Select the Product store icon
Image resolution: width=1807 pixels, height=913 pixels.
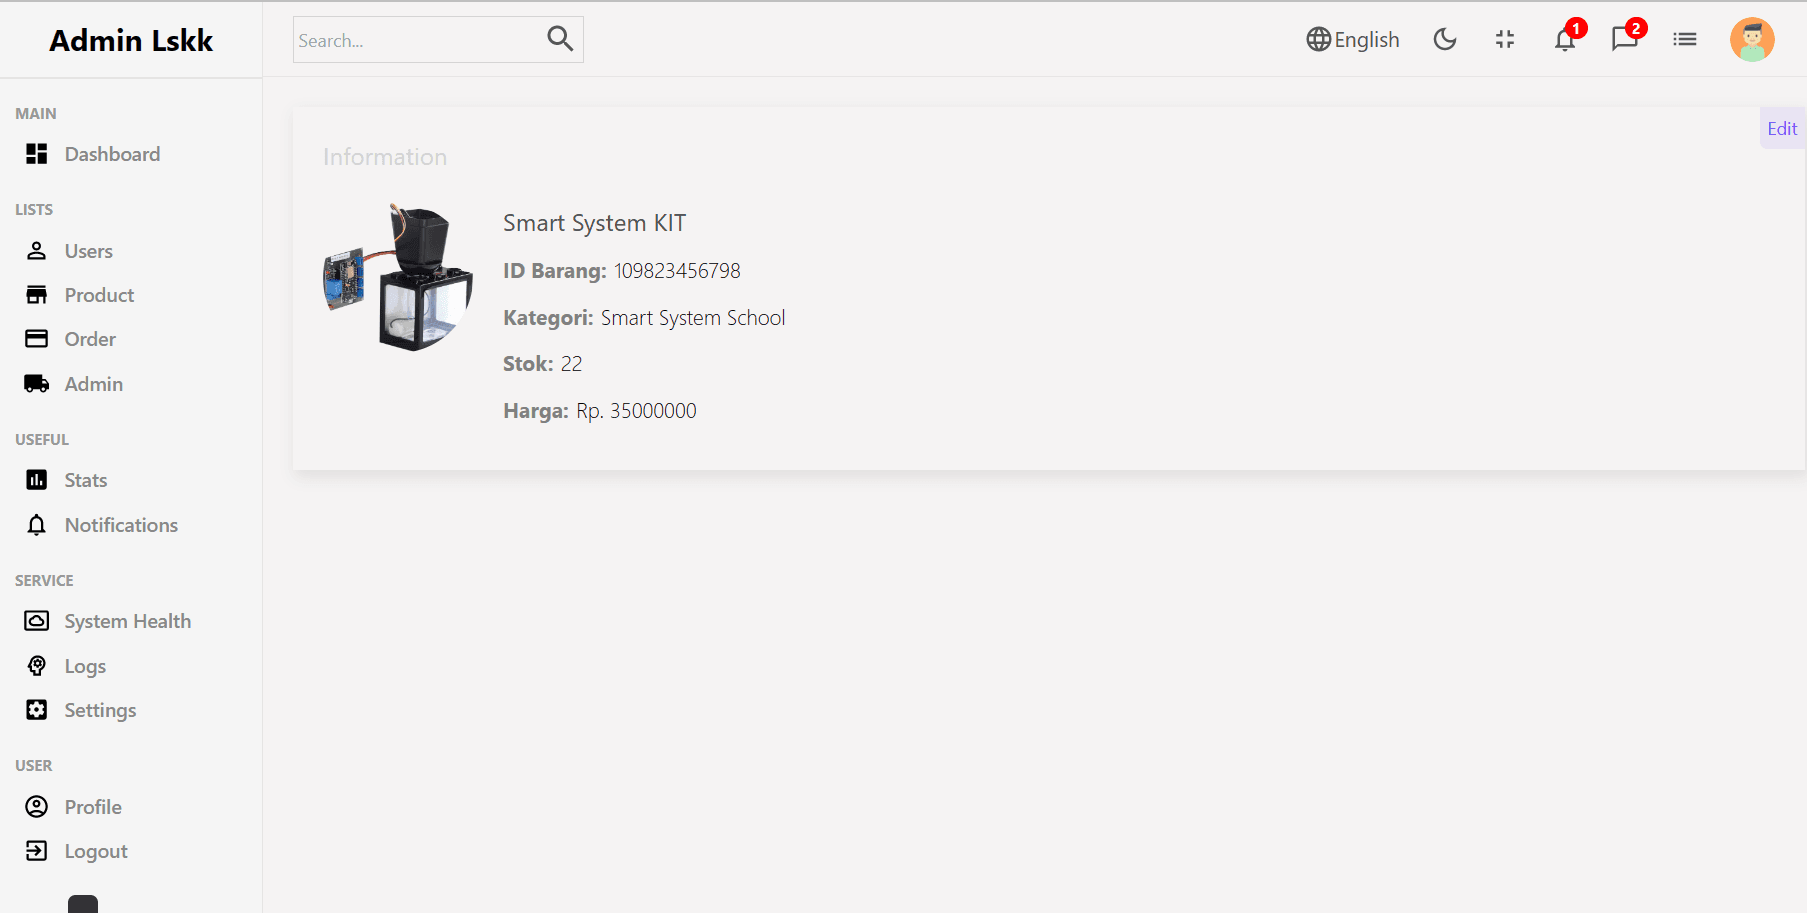(x=37, y=295)
